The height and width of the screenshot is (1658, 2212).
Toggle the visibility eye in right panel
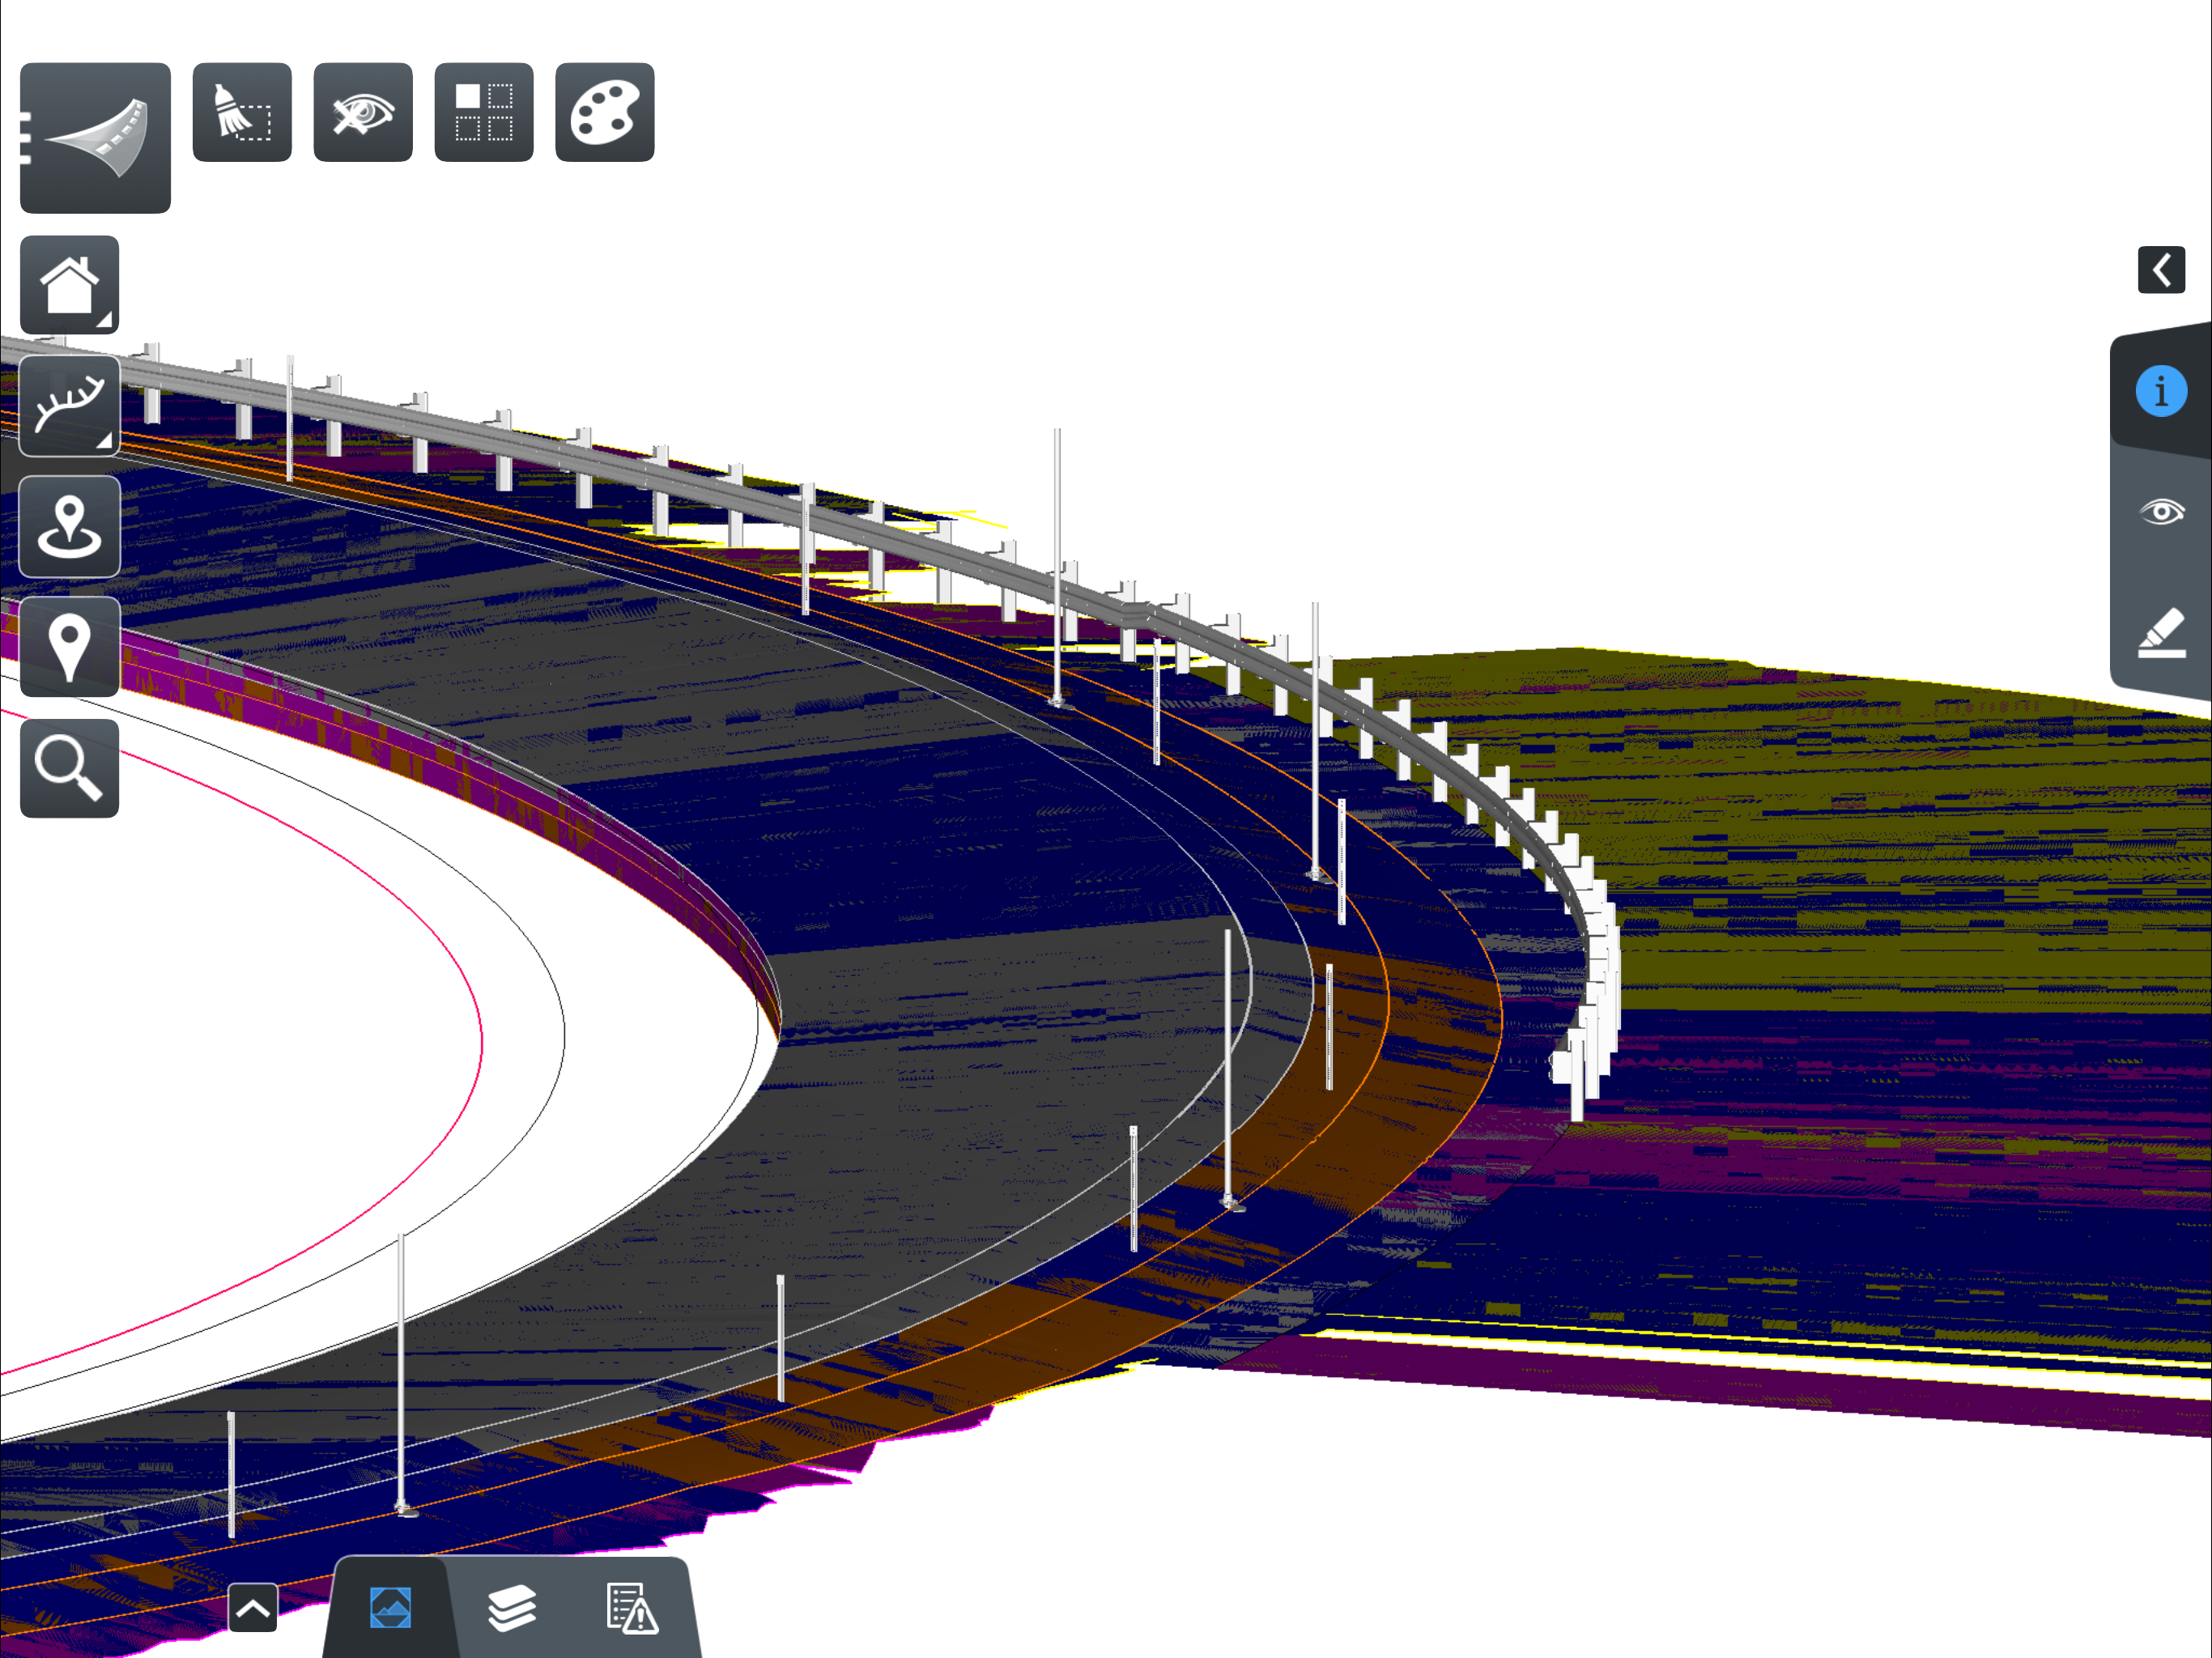pos(2161,512)
